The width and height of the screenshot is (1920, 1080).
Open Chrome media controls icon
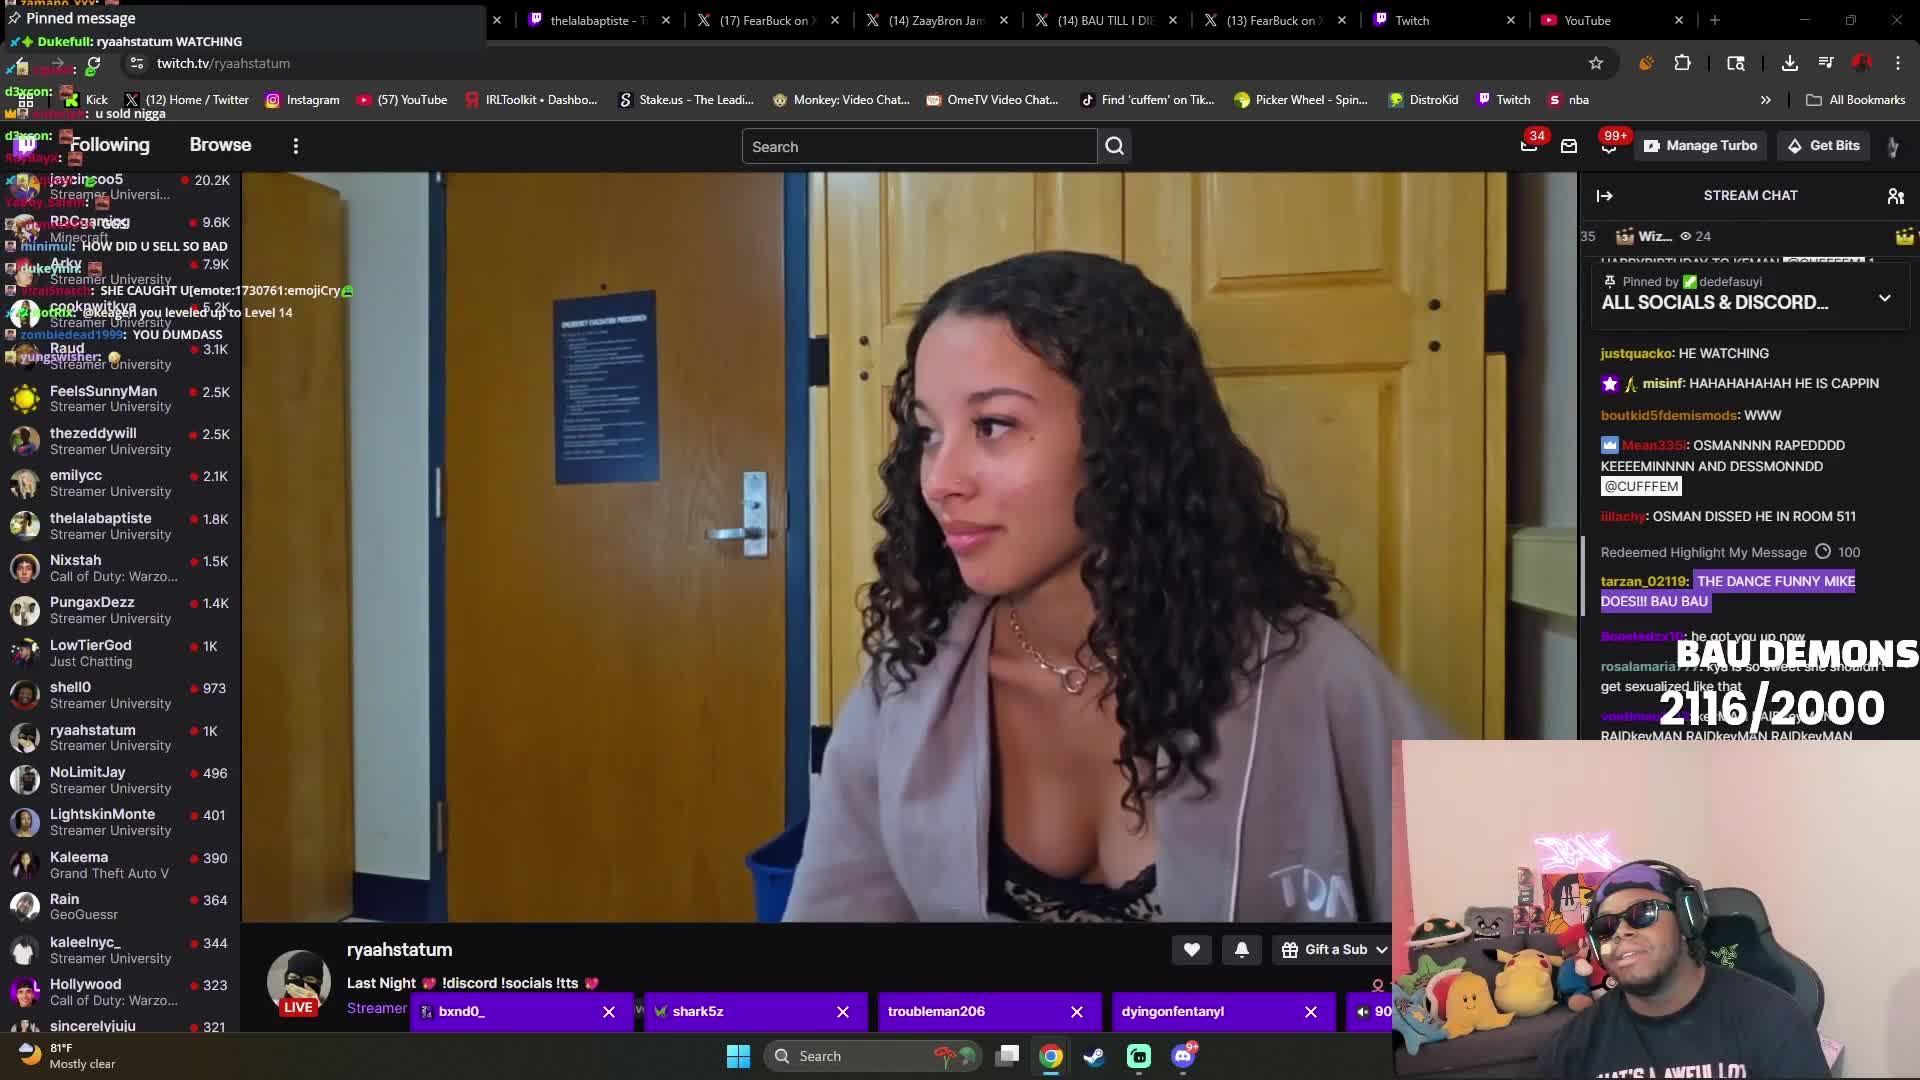pos(1826,63)
